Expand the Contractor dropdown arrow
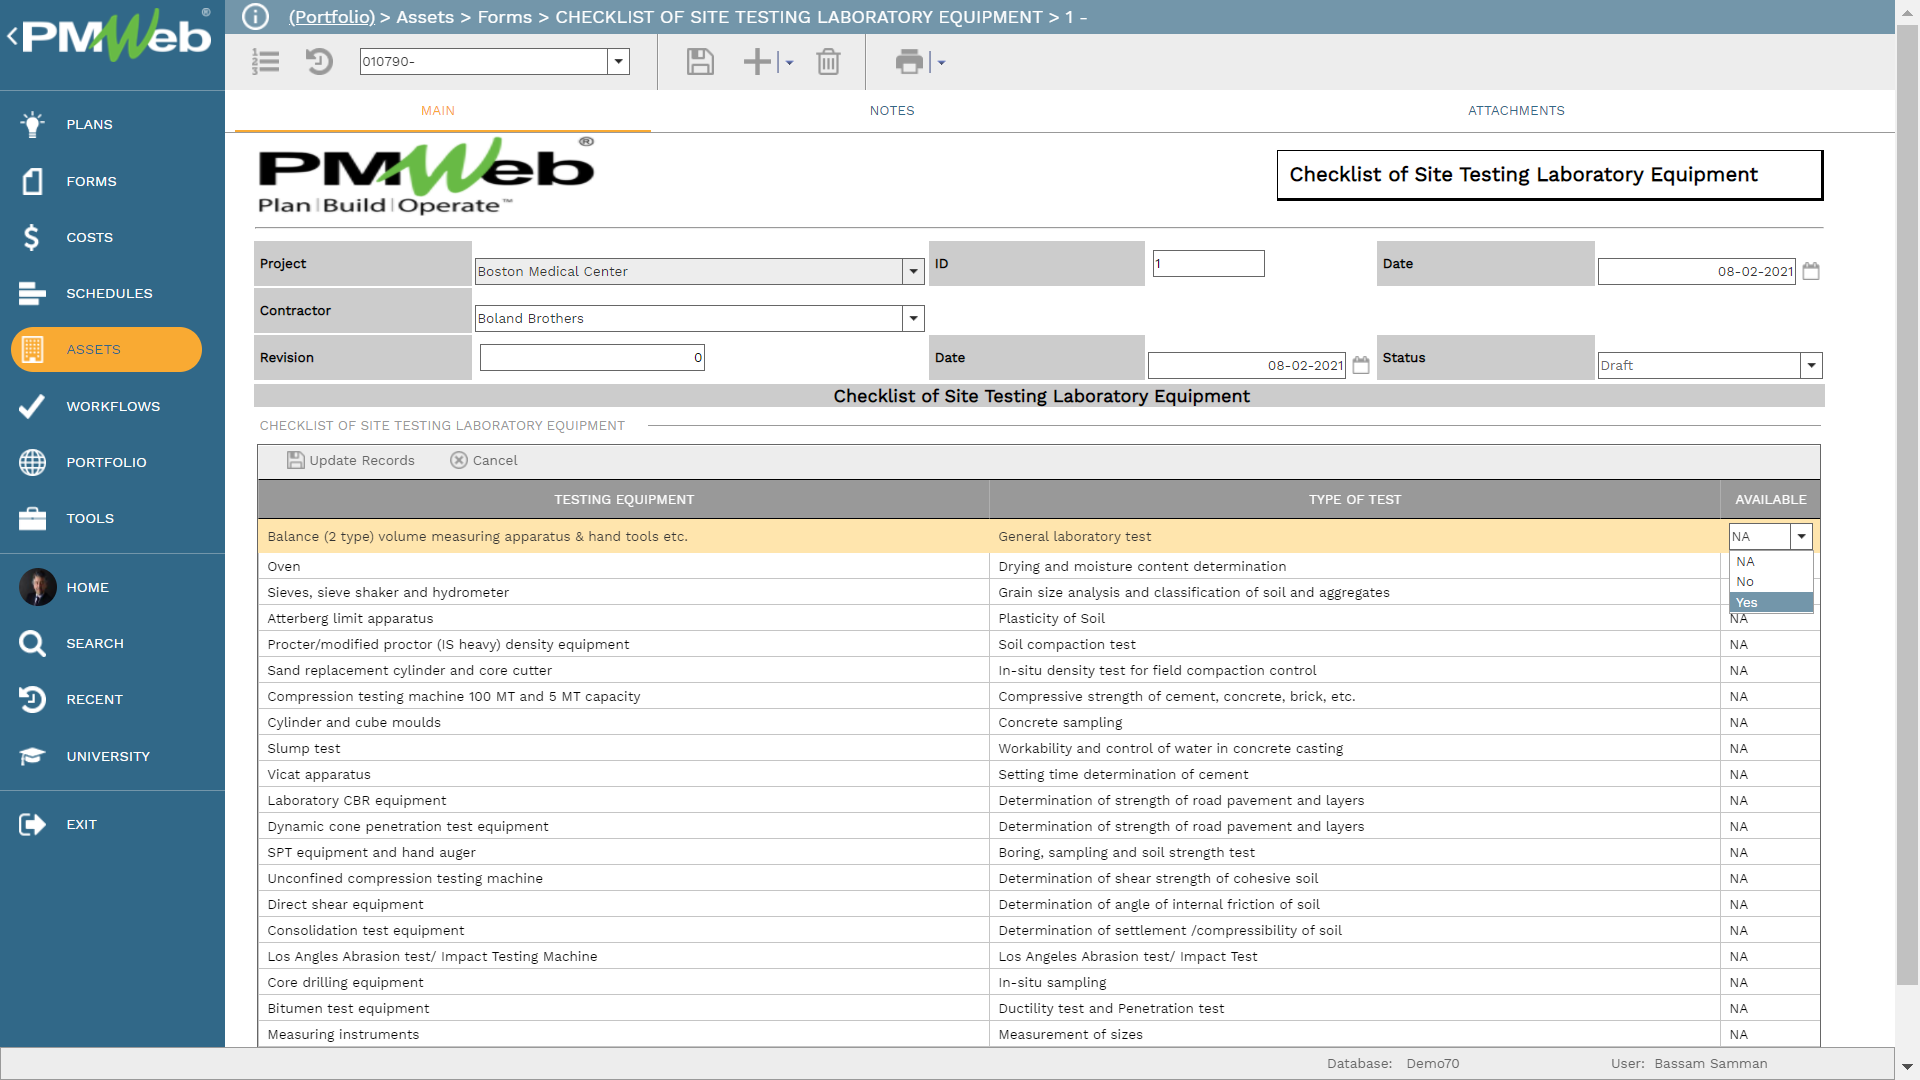Screen dimensions: 1920x1080 913,318
